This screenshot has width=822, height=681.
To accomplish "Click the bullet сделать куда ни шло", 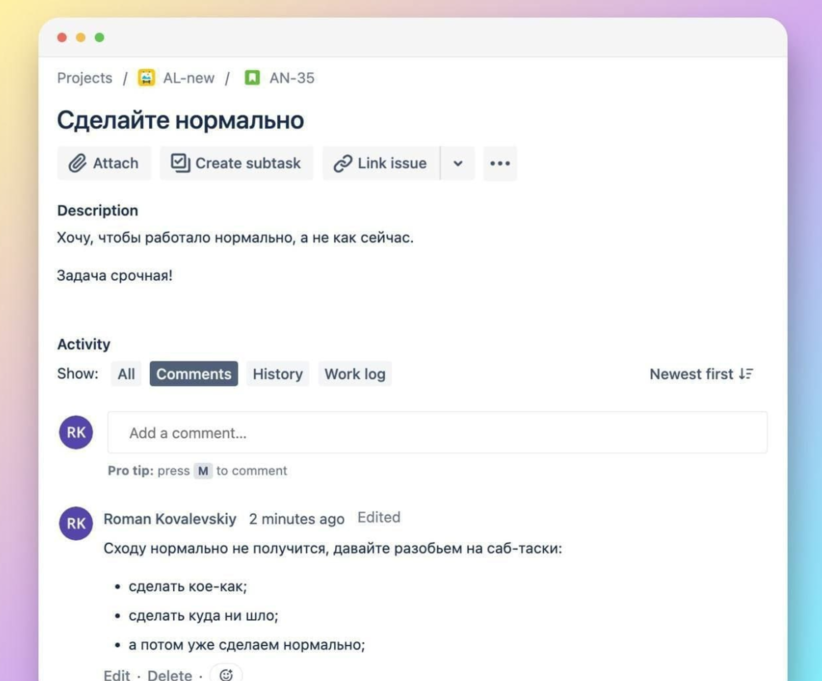I will pos(203,615).
